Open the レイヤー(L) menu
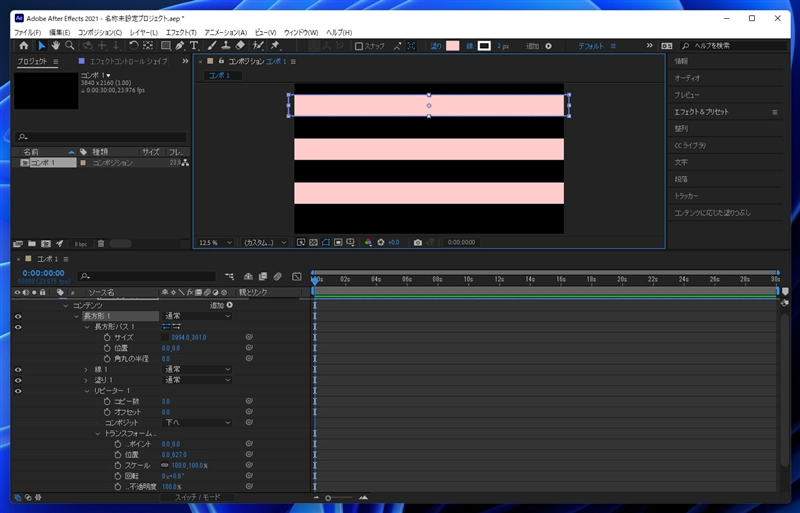The image size is (800, 513). pos(143,33)
